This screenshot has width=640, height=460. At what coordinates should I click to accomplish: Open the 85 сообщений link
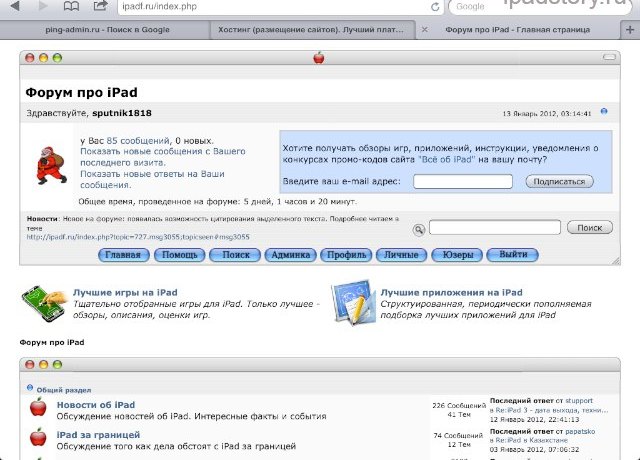(138, 141)
